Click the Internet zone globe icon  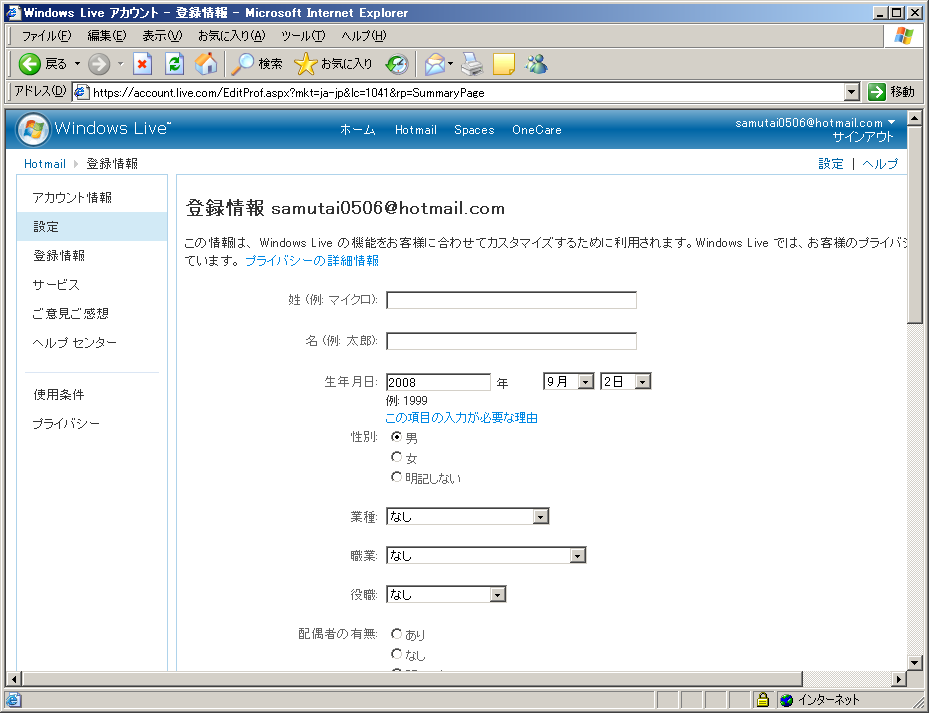[786, 700]
